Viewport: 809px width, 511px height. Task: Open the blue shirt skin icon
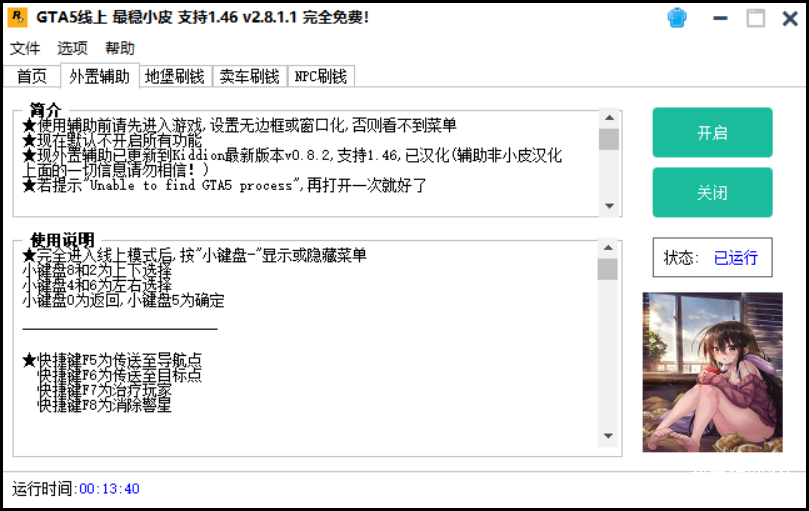(x=677, y=18)
